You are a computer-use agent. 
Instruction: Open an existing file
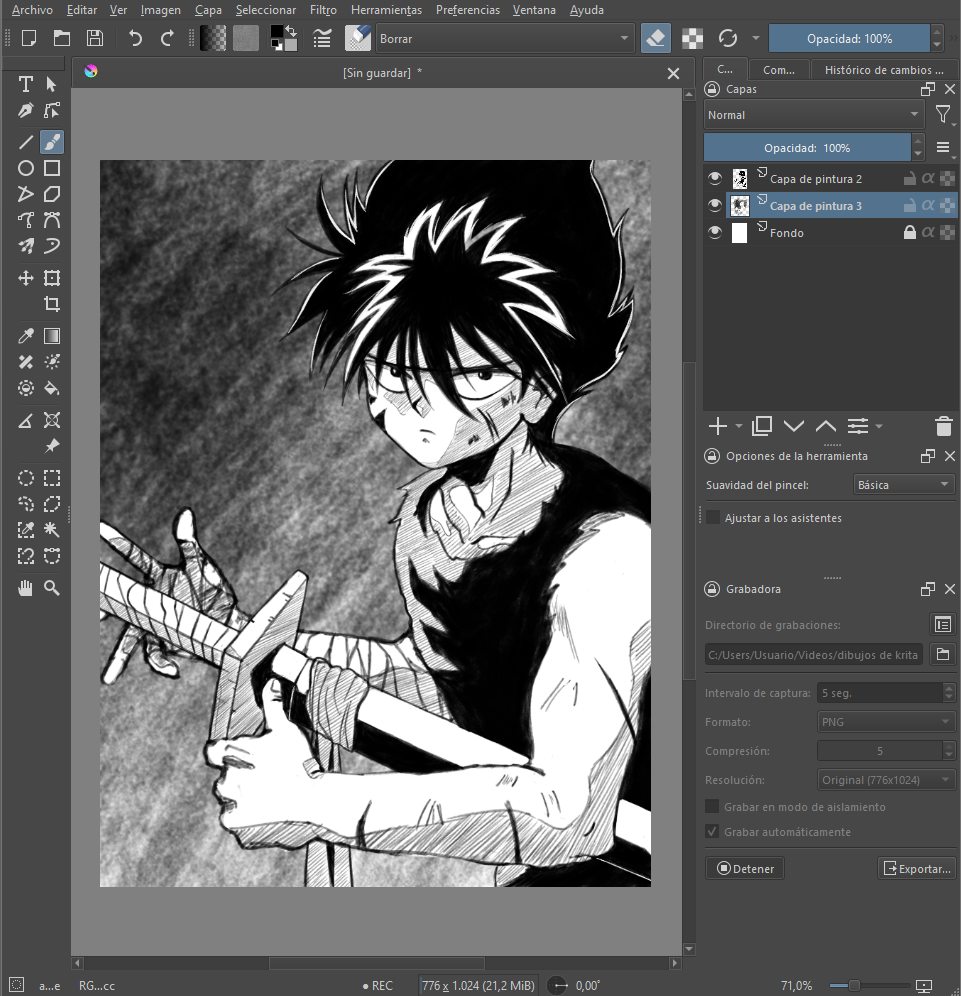click(62, 39)
